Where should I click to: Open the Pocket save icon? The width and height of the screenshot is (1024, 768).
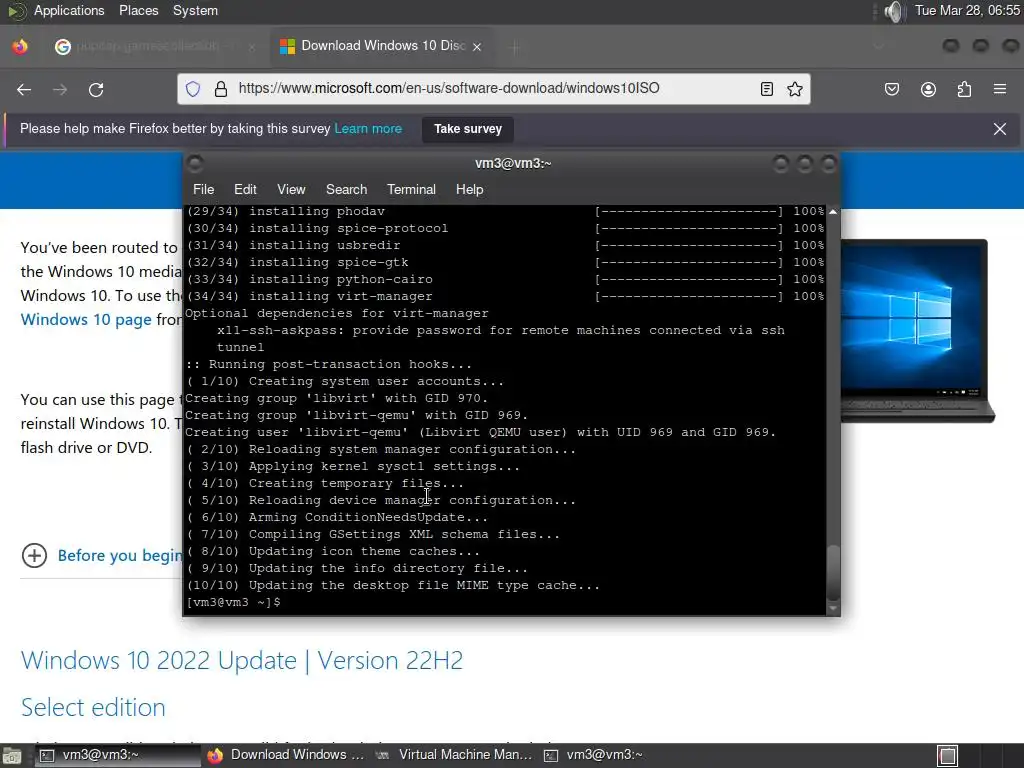[x=891, y=89]
